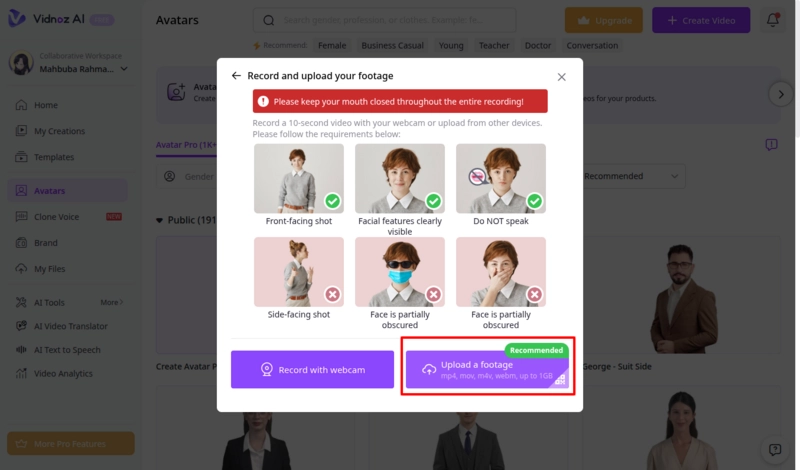This screenshot has width=800, height=470.
Task: Click the AI Video Translator icon
Action: 21,326
